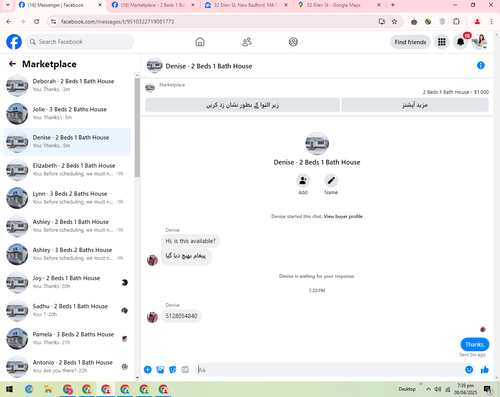The image size is (500, 397).
Task: Click the address bar URL
Action: point(117,22)
